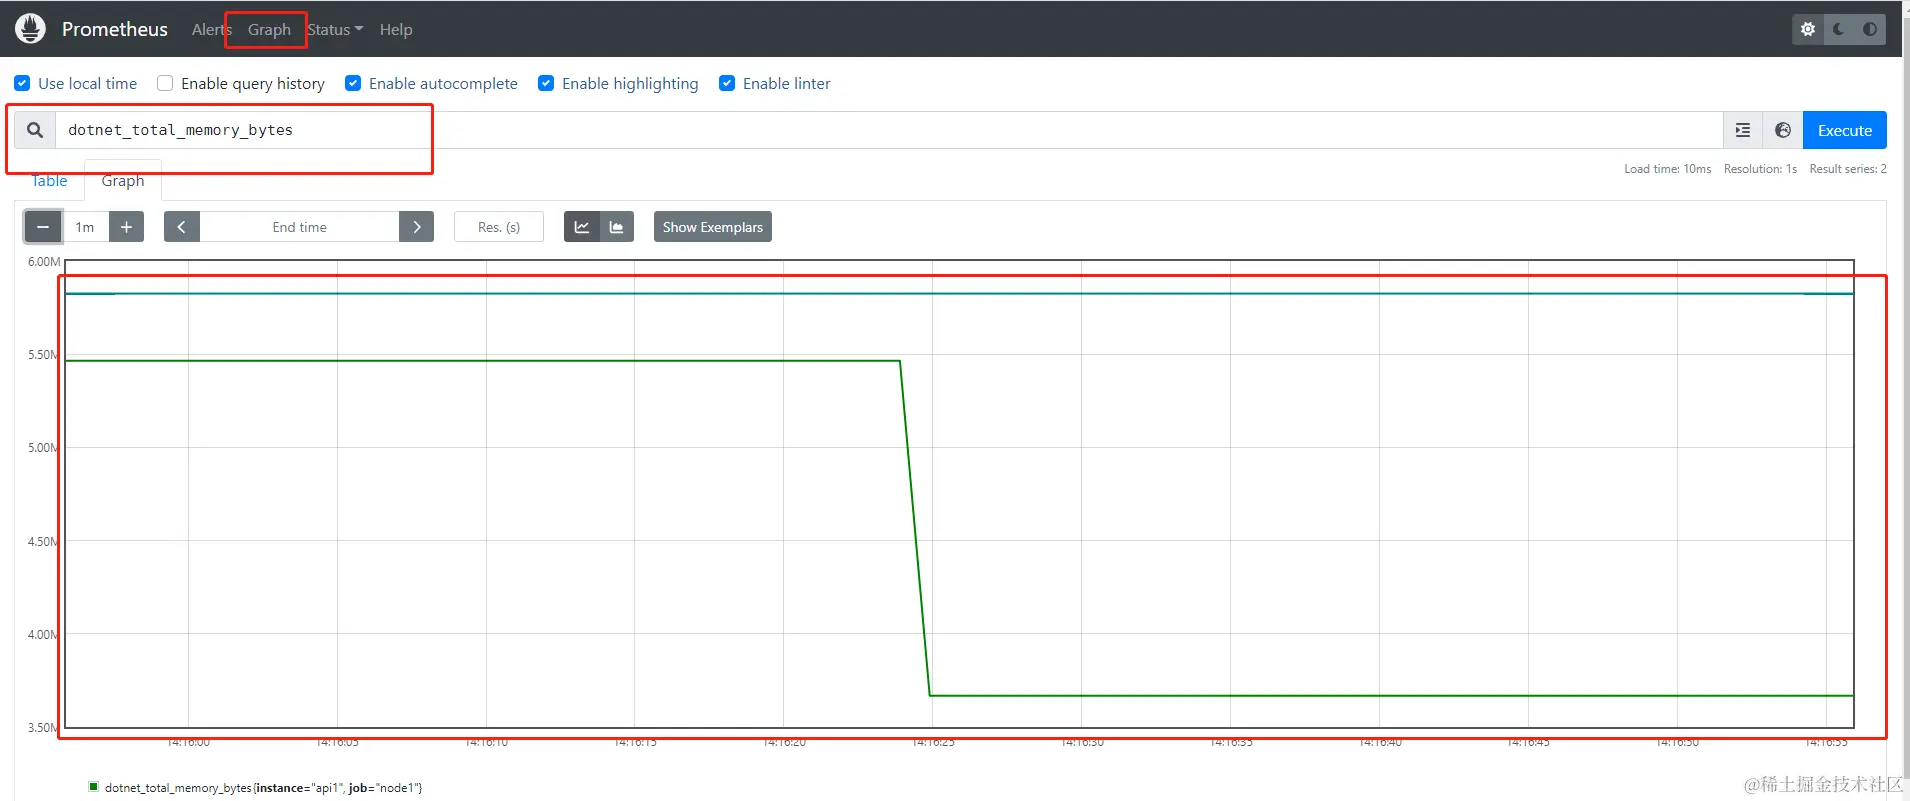Switch to half-circle contrast theme
1910x801 pixels.
click(1870, 29)
